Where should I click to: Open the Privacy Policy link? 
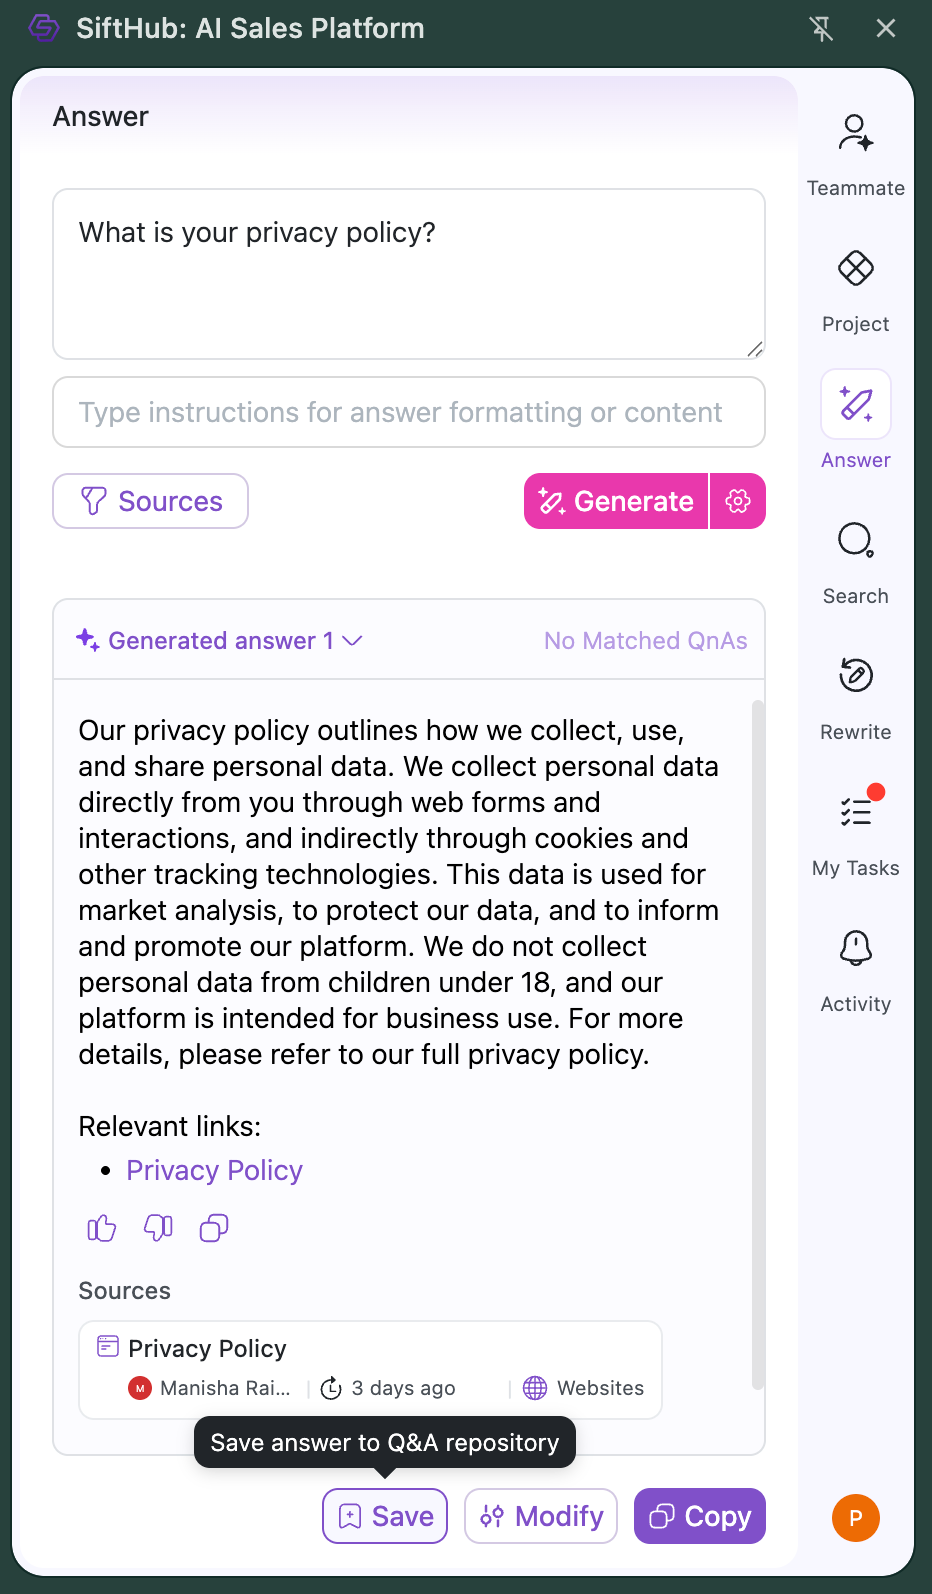[214, 1171]
